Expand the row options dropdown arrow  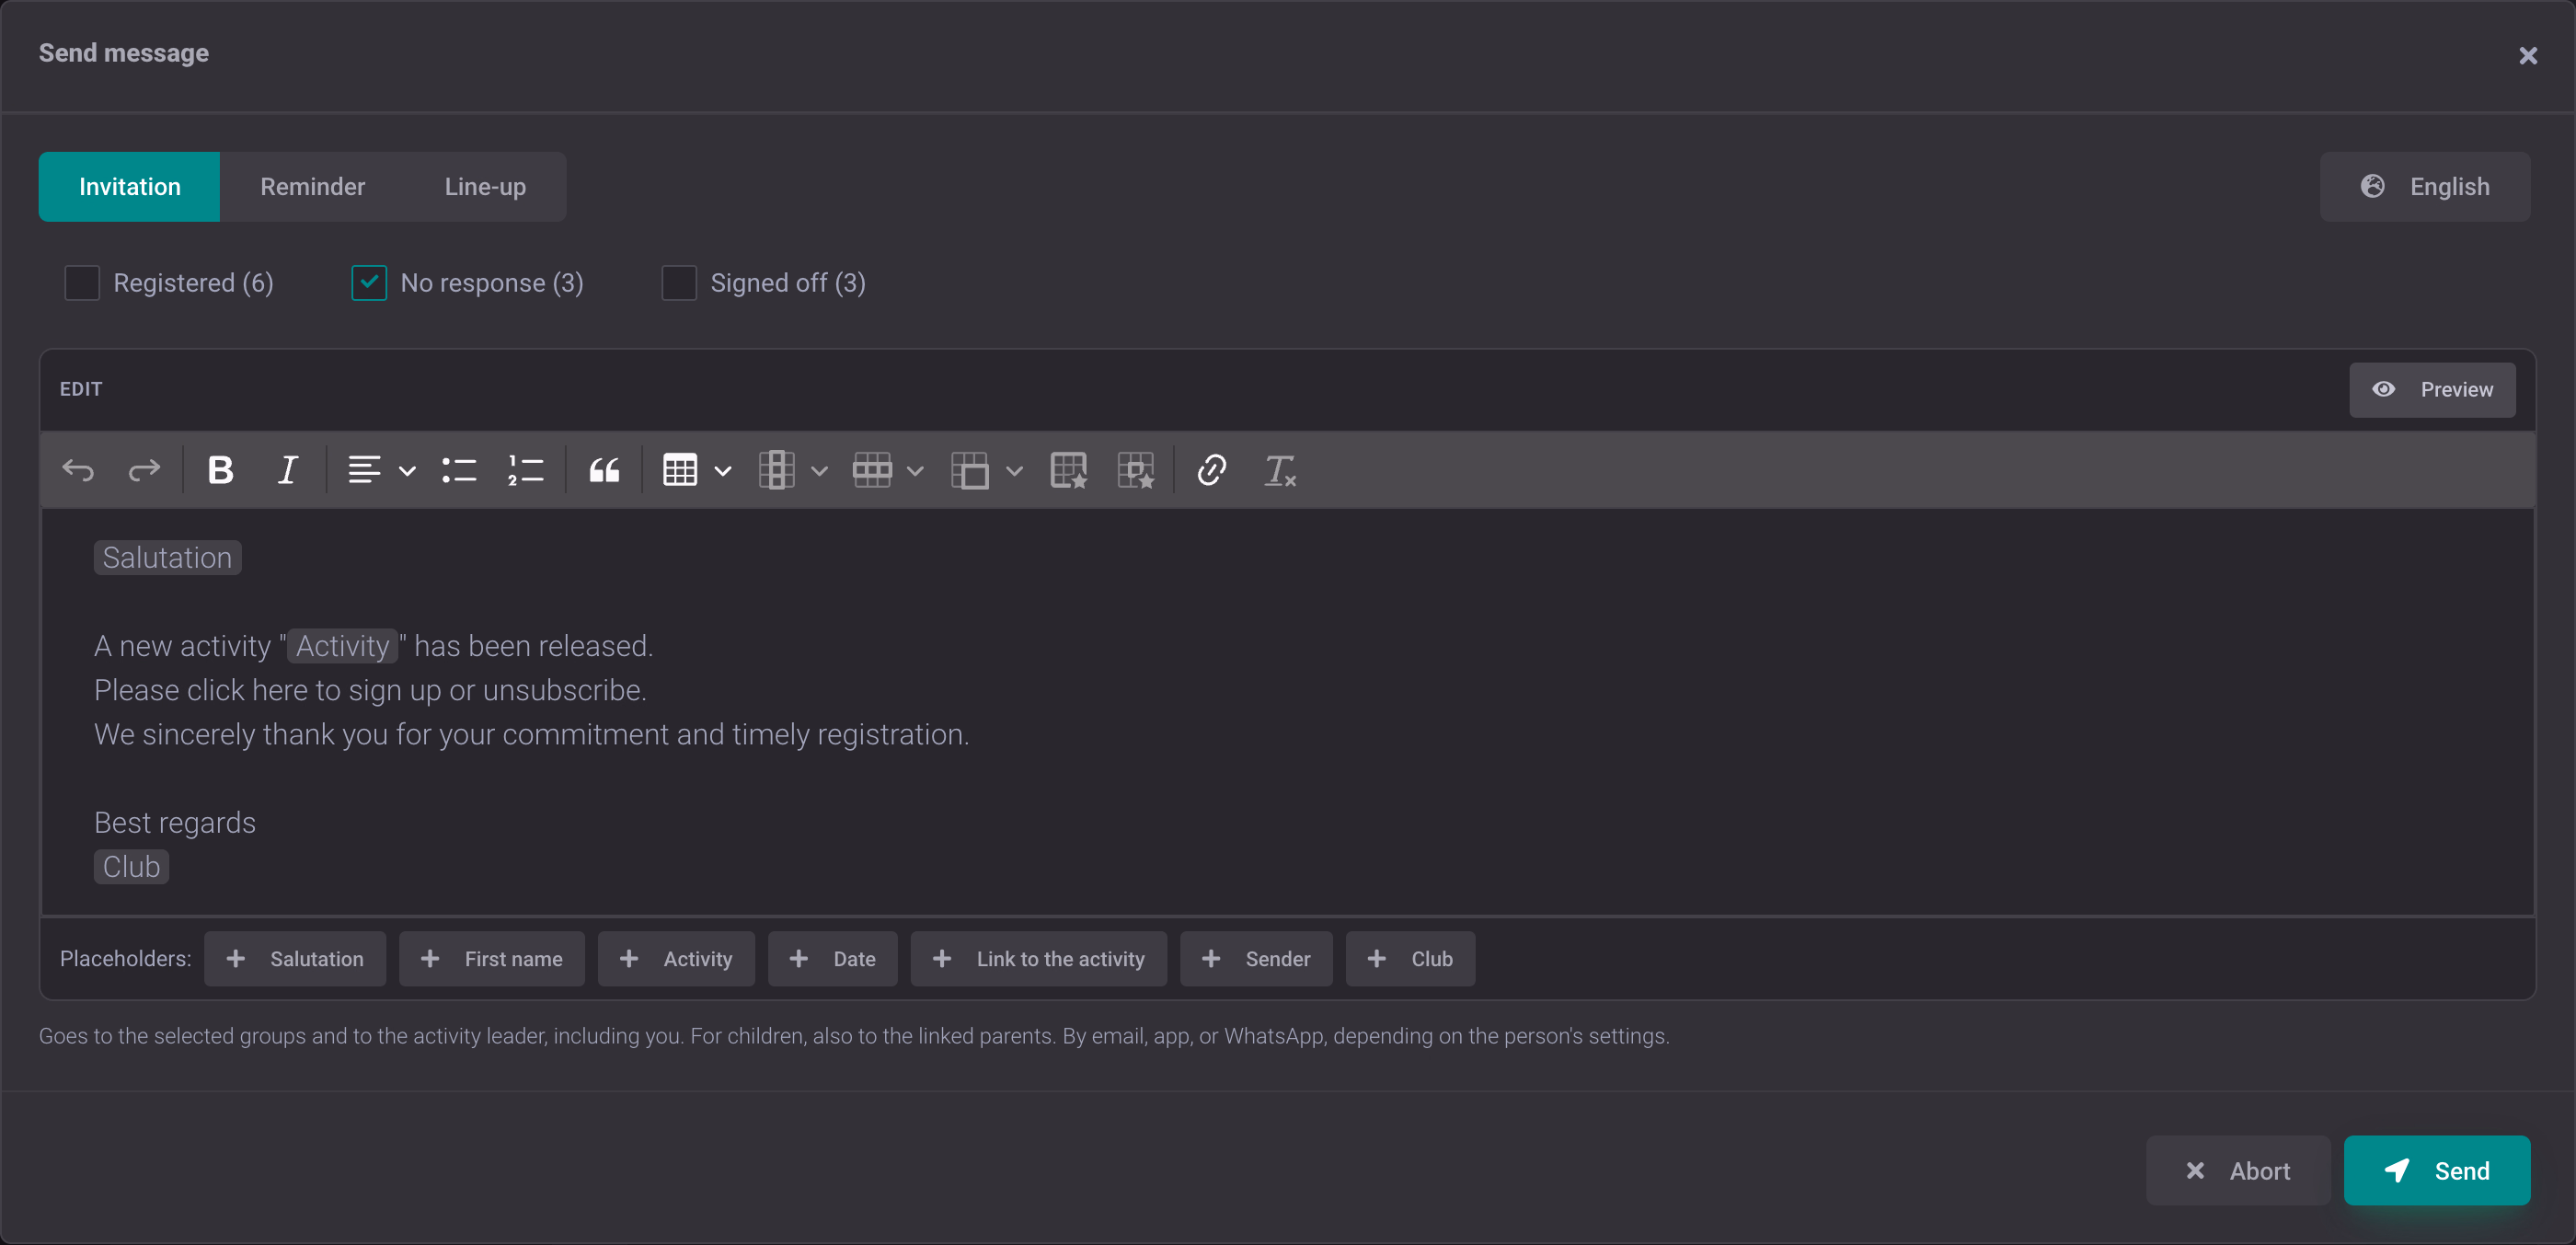point(915,471)
